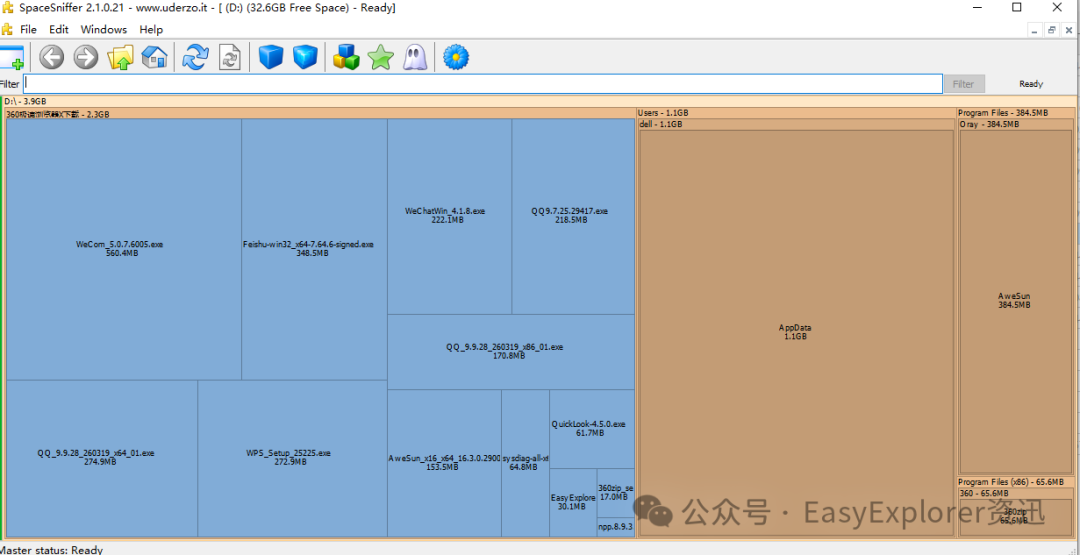This screenshot has width=1080, height=555.
Task: Click the blue flower Donate icon
Action: (x=455, y=57)
